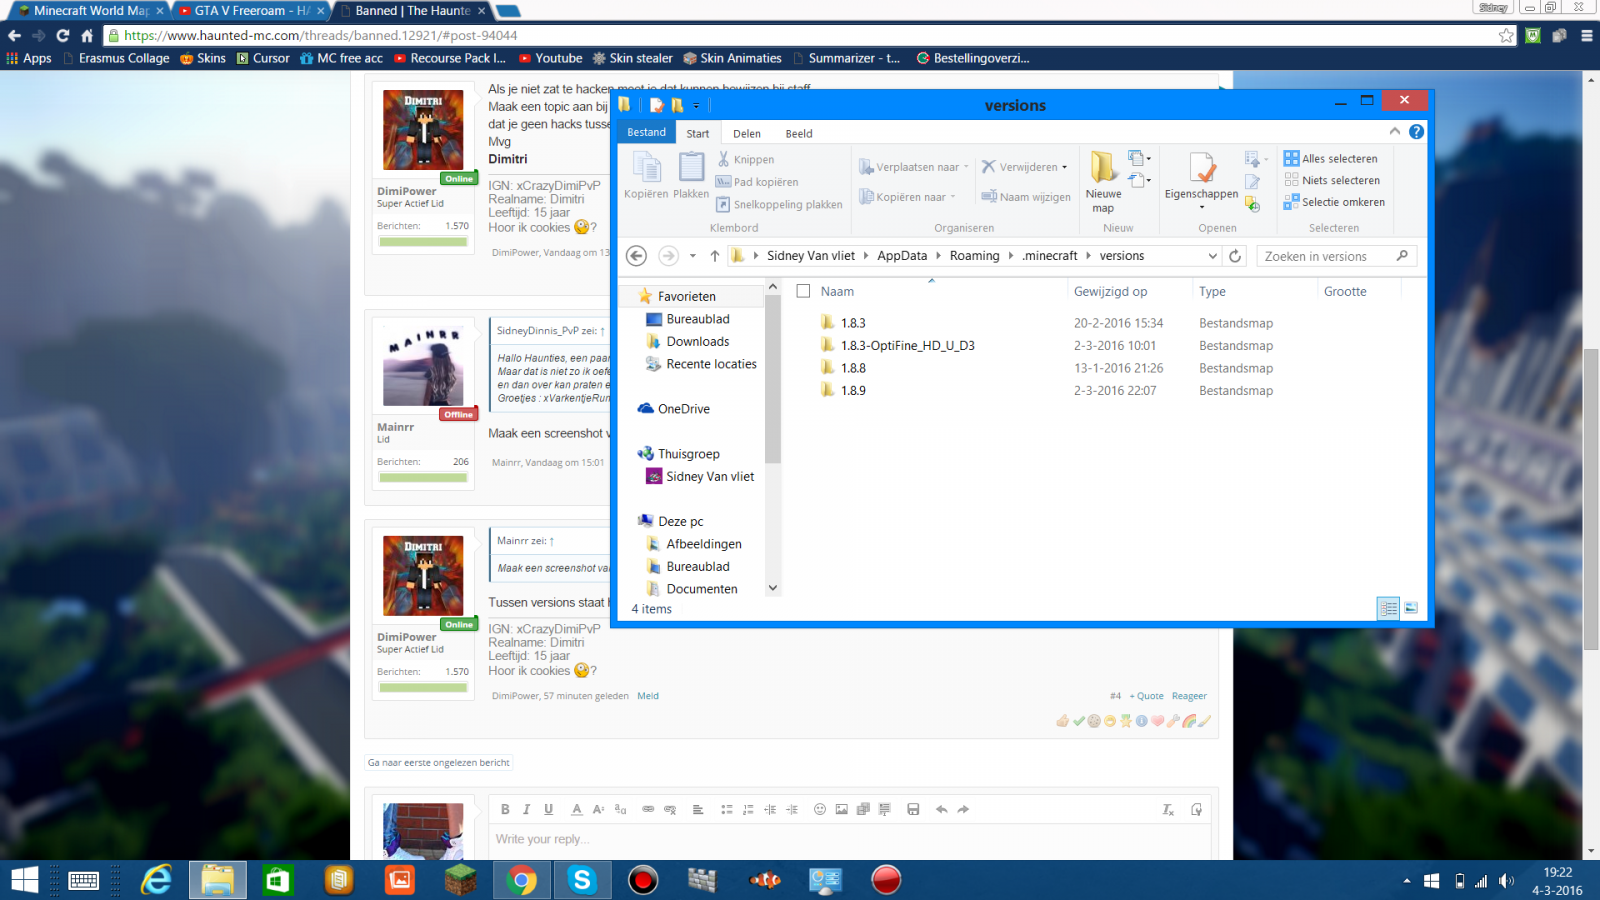This screenshot has height=900, width=1600.
Task: Open recent locations dropdown arrow
Action: (693, 256)
